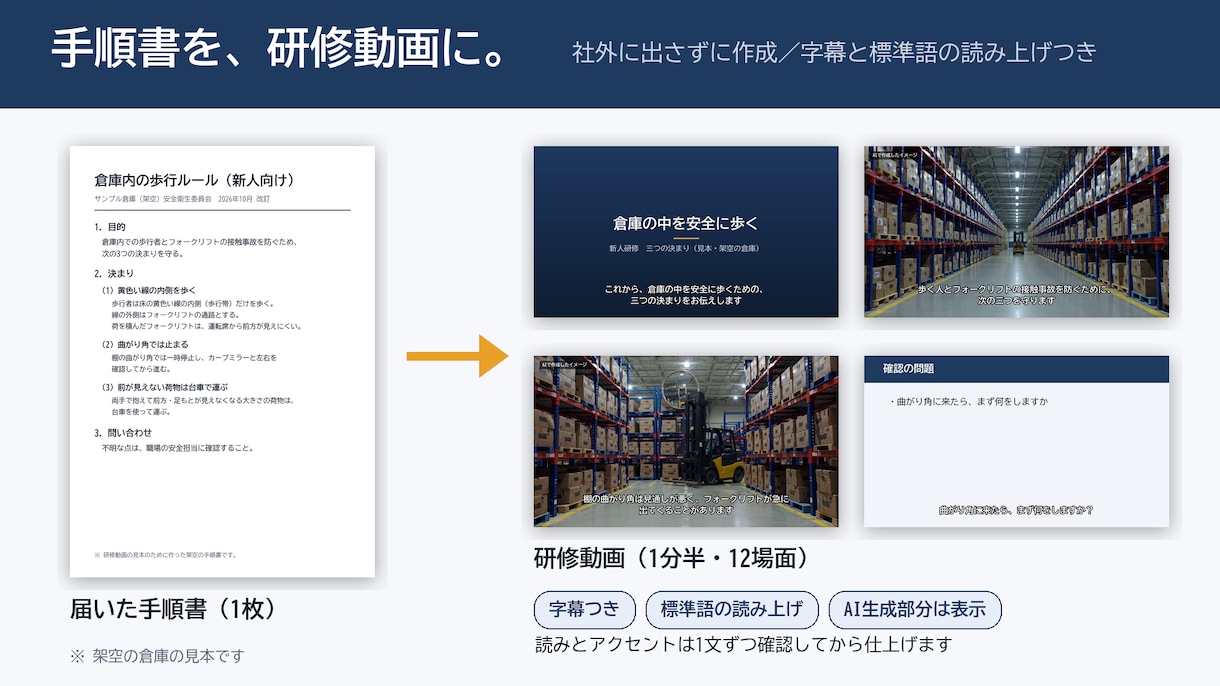Click the 標準語の読み上げ pill badge
The width and height of the screenshot is (1220, 686).
click(x=732, y=610)
